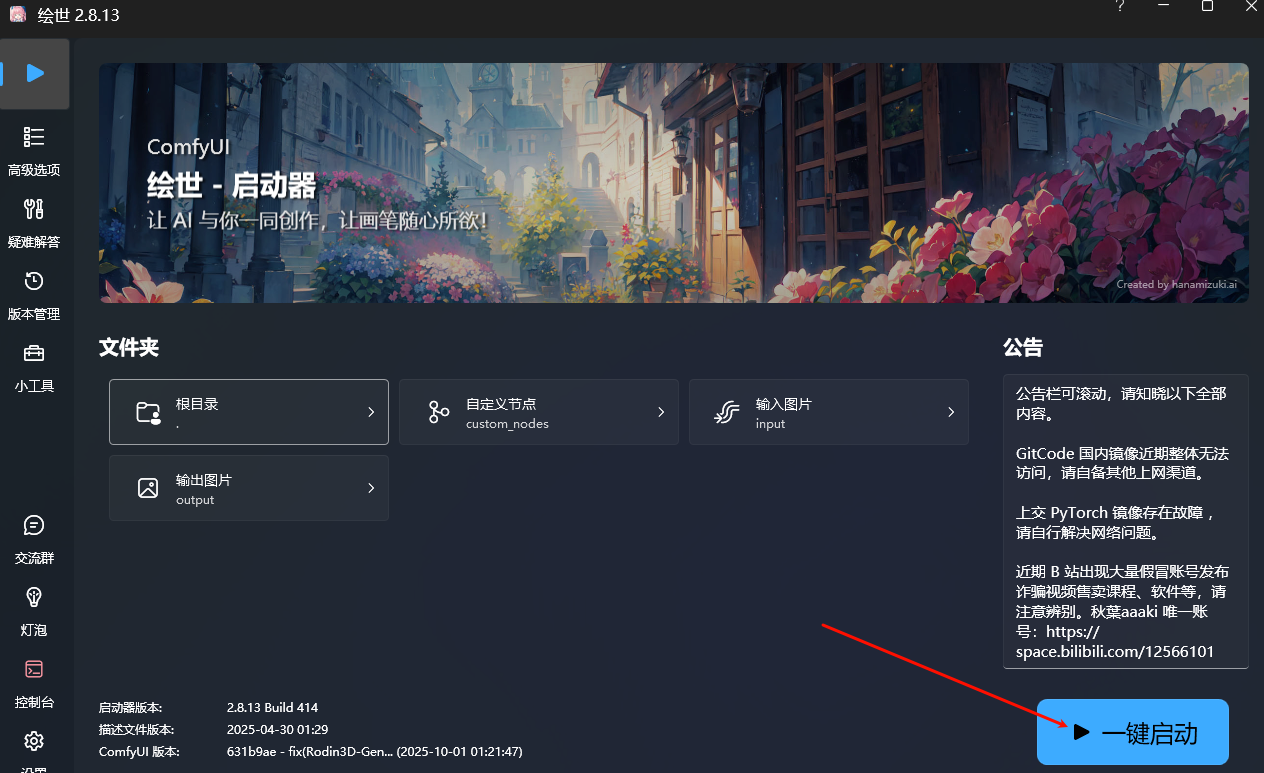The width and height of the screenshot is (1264, 773).
Task: Expand the 自定义节点 custom_nodes chevron
Action: point(660,412)
